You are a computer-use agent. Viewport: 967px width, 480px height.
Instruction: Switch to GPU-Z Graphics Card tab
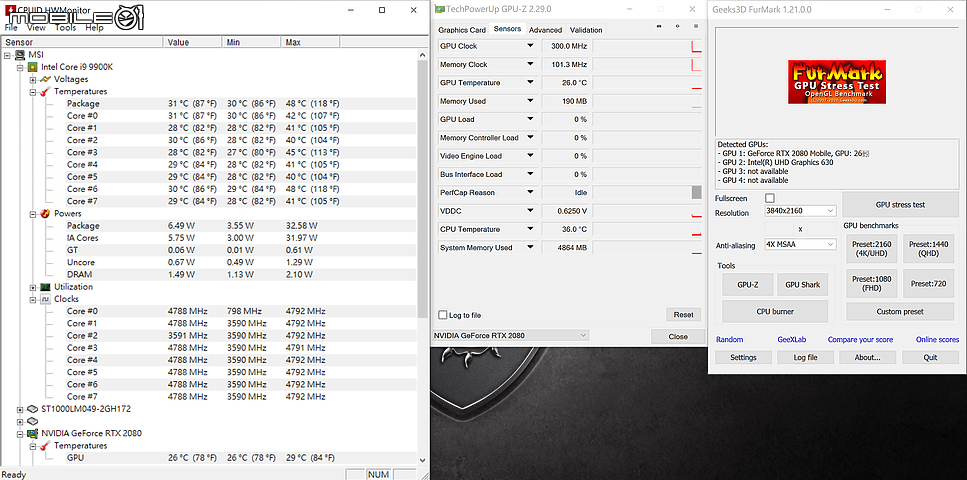(x=462, y=30)
